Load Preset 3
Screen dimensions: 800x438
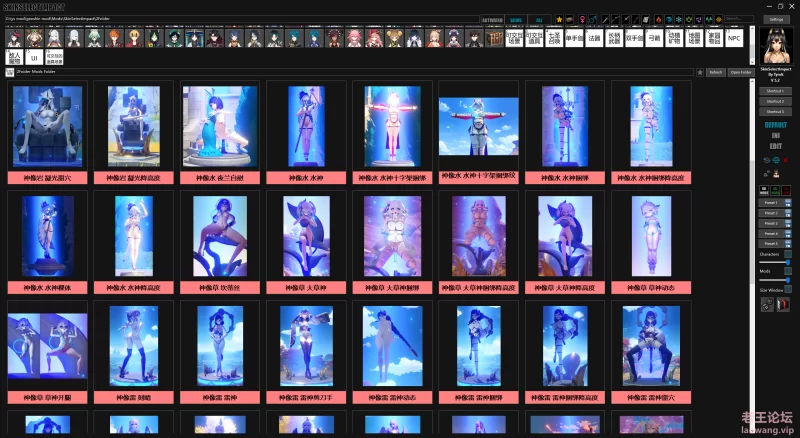click(x=771, y=223)
